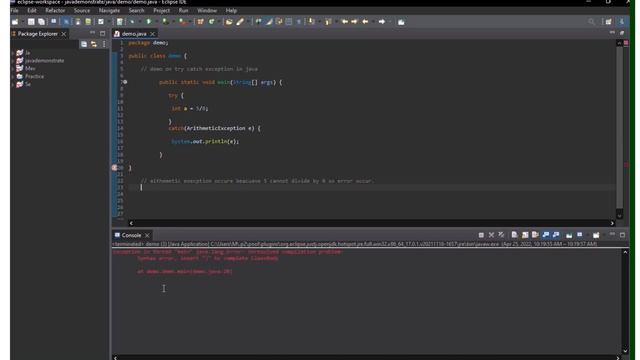Click Display Selected Console icon

580,235
